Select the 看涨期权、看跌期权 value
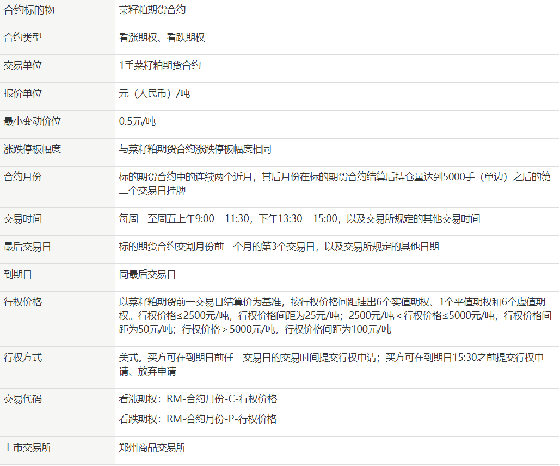Screen dimensions: 560x466 [162, 37]
